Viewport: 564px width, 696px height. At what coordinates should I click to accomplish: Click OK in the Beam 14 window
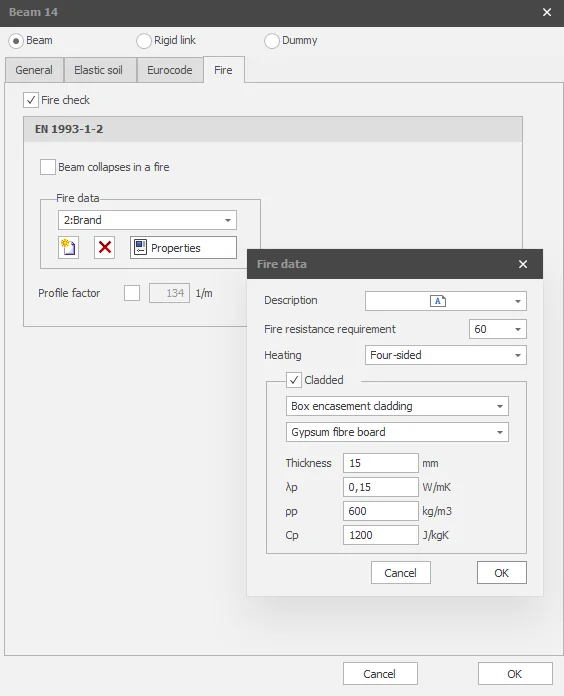click(x=515, y=674)
